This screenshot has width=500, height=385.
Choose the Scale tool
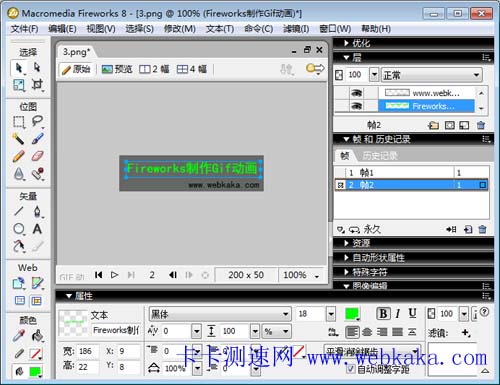pyautogui.click(x=19, y=85)
